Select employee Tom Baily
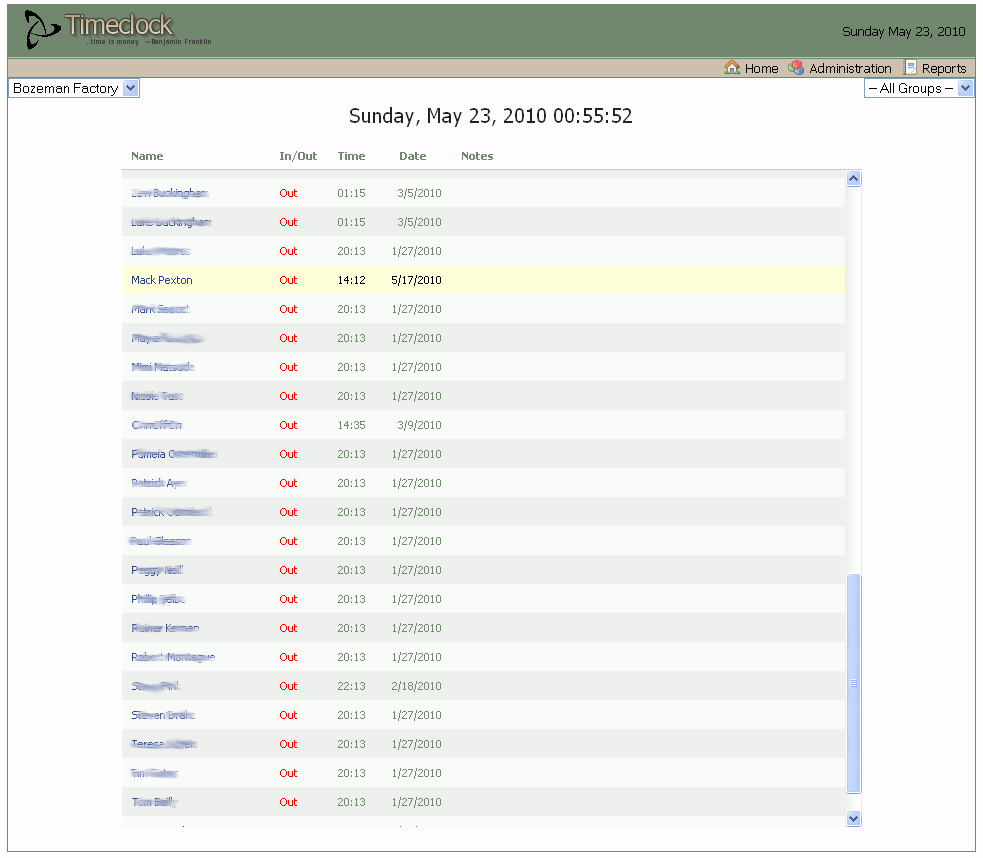Viewport: 983px width, 858px height. [155, 802]
